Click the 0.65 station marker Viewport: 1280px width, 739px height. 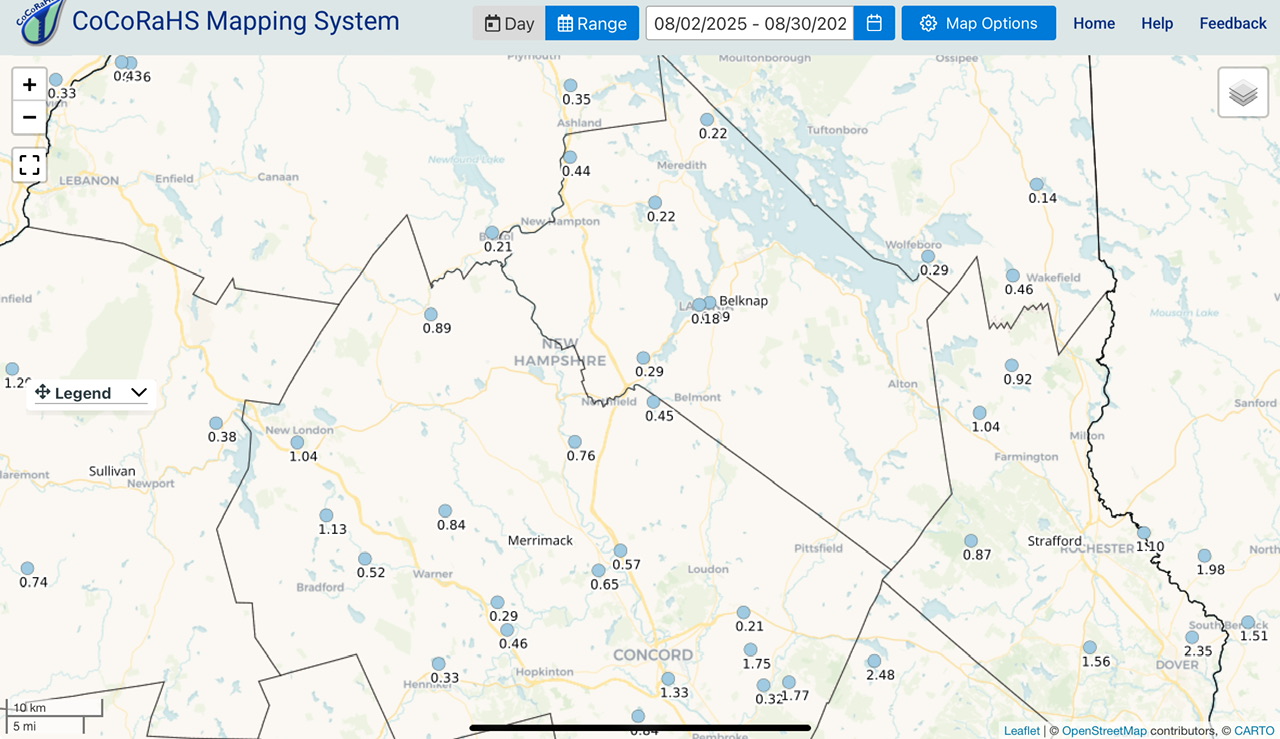click(x=598, y=571)
